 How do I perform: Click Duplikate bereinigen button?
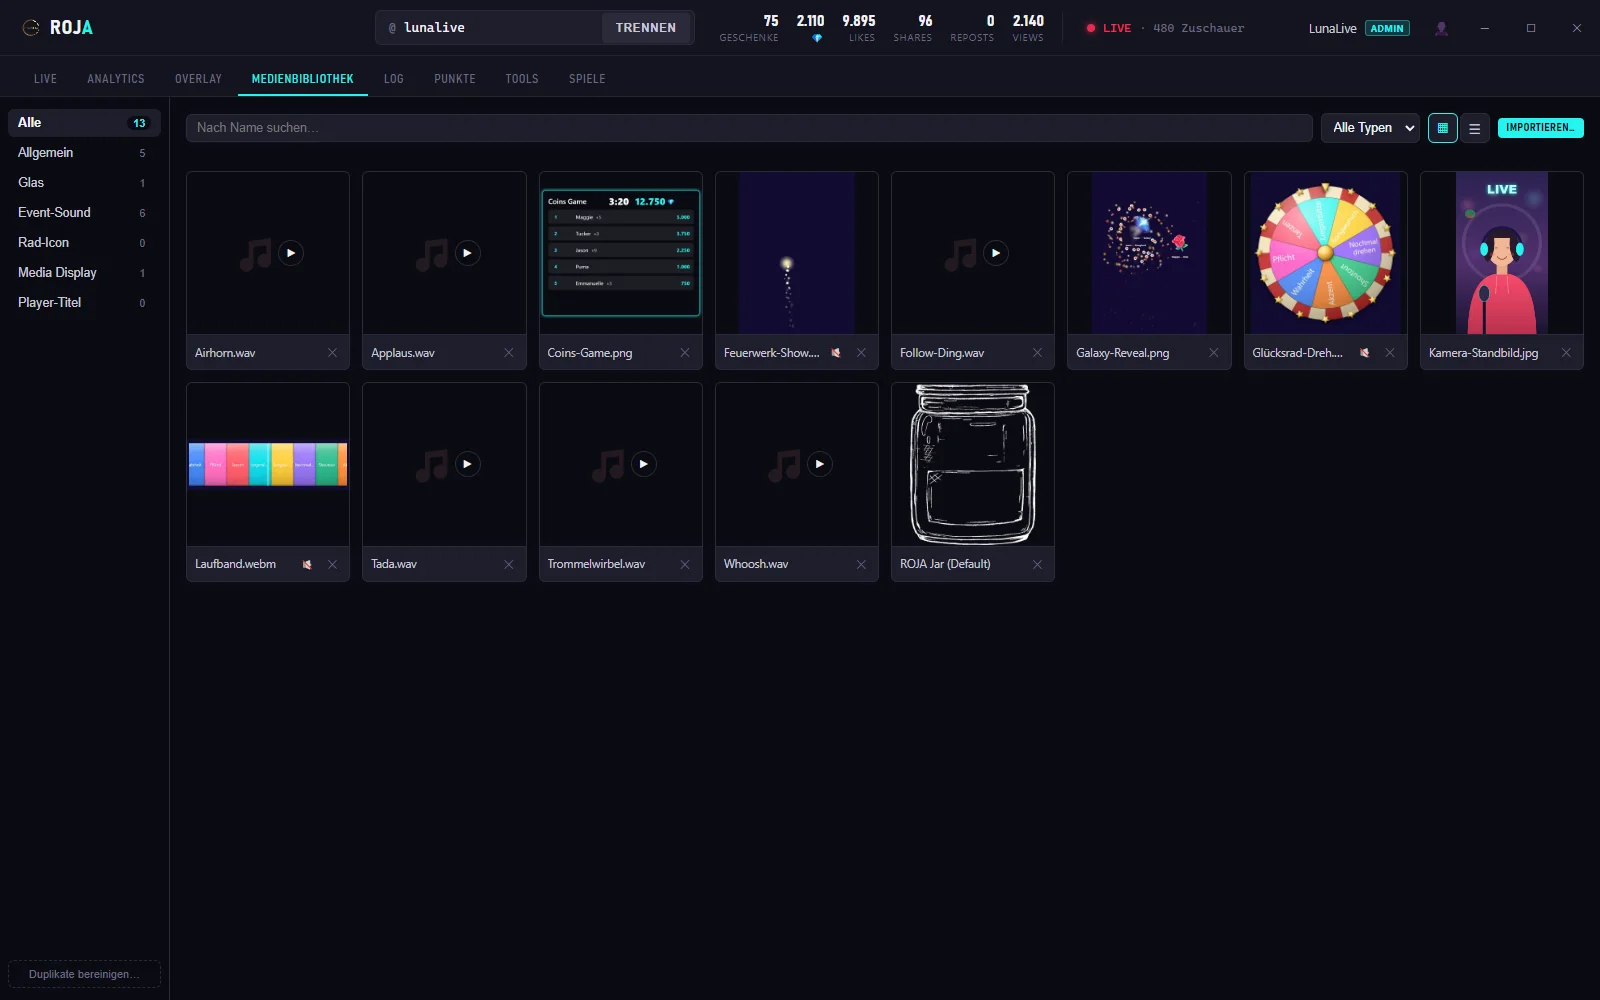(x=84, y=974)
